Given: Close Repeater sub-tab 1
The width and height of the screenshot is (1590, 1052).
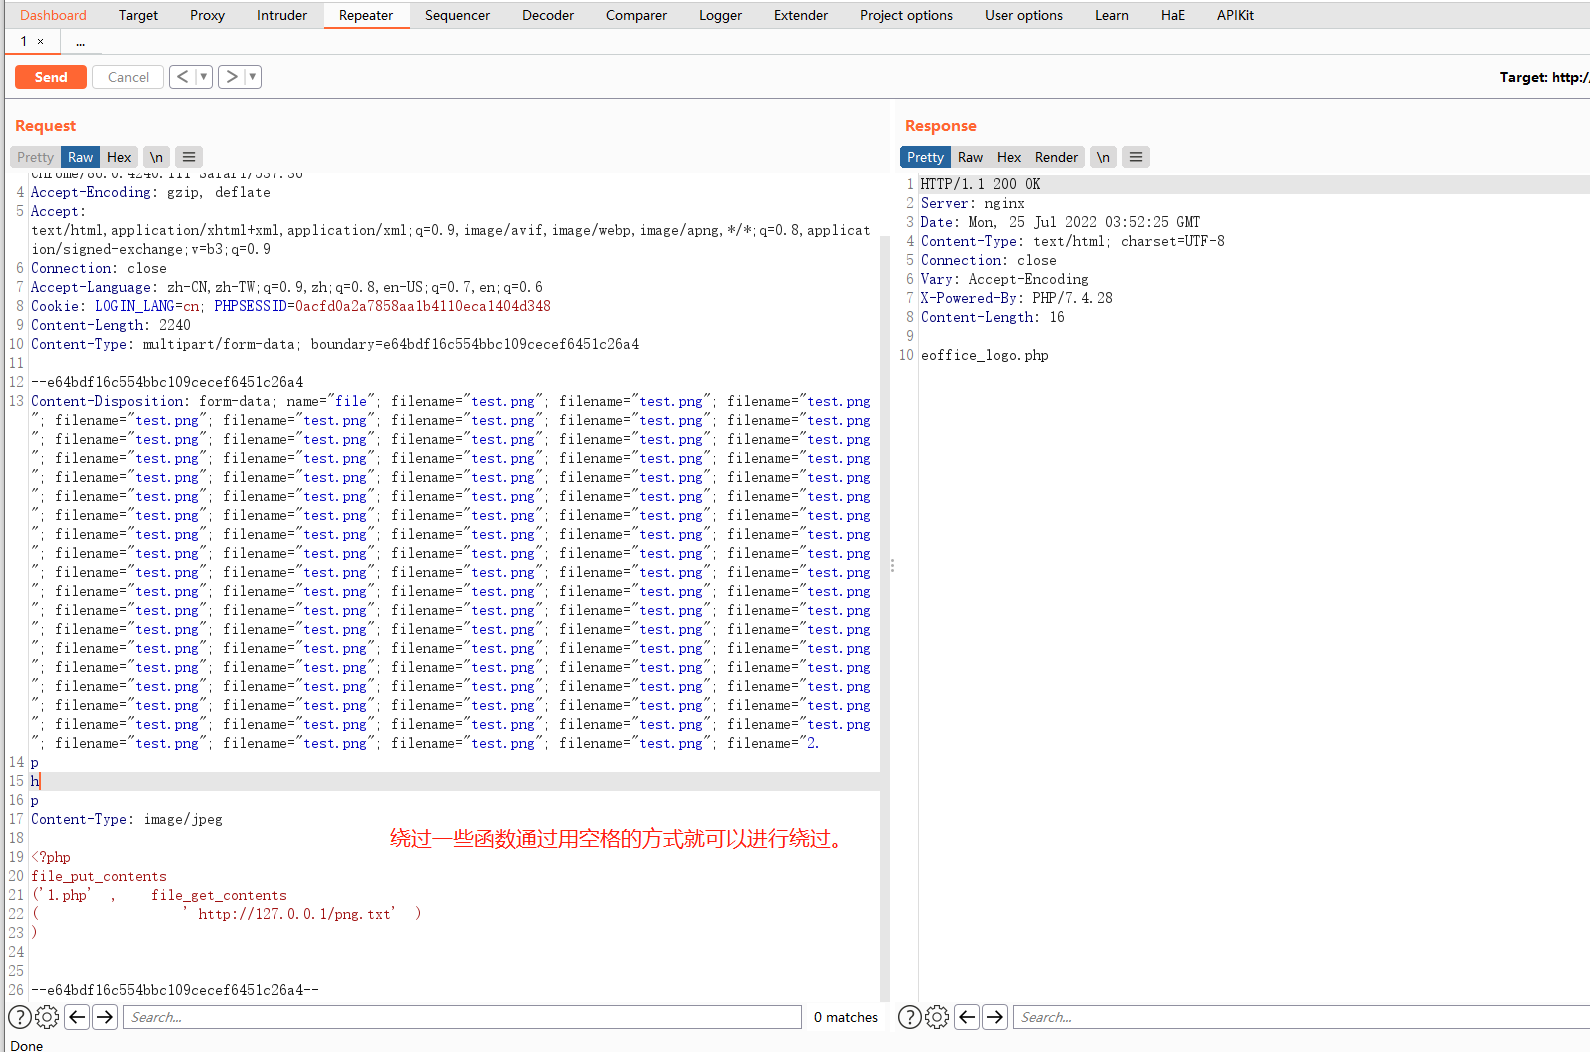Looking at the screenshot, I should click(x=40, y=41).
